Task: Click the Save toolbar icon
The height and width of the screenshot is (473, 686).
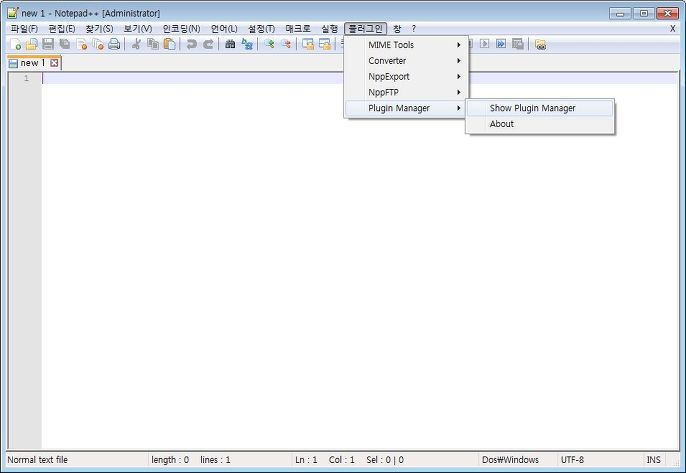Action: click(x=48, y=44)
